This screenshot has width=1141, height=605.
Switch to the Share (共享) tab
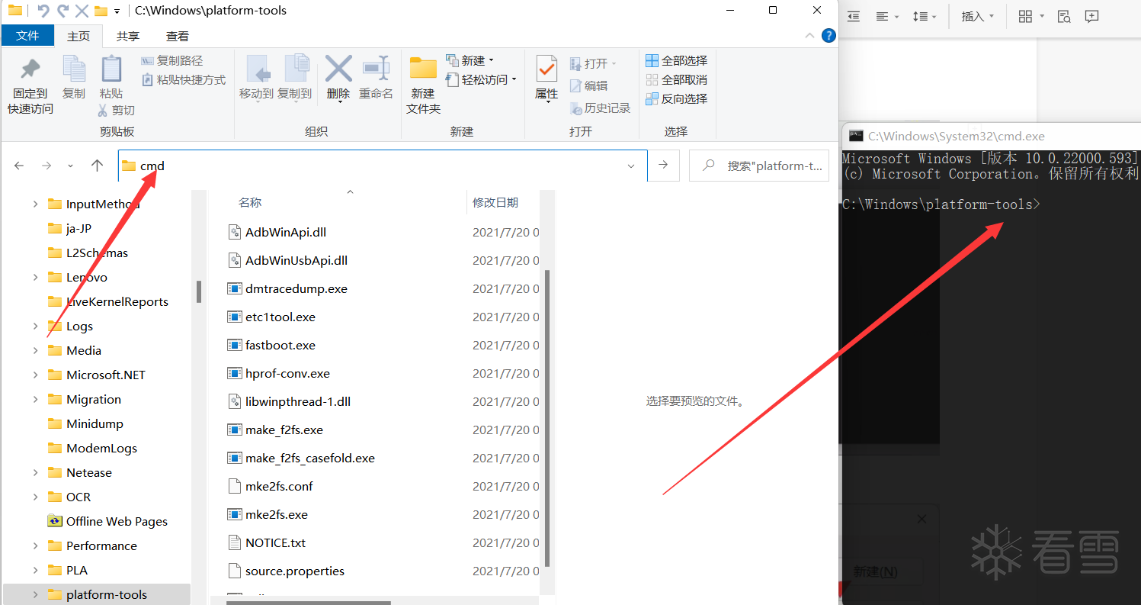[x=128, y=36]
